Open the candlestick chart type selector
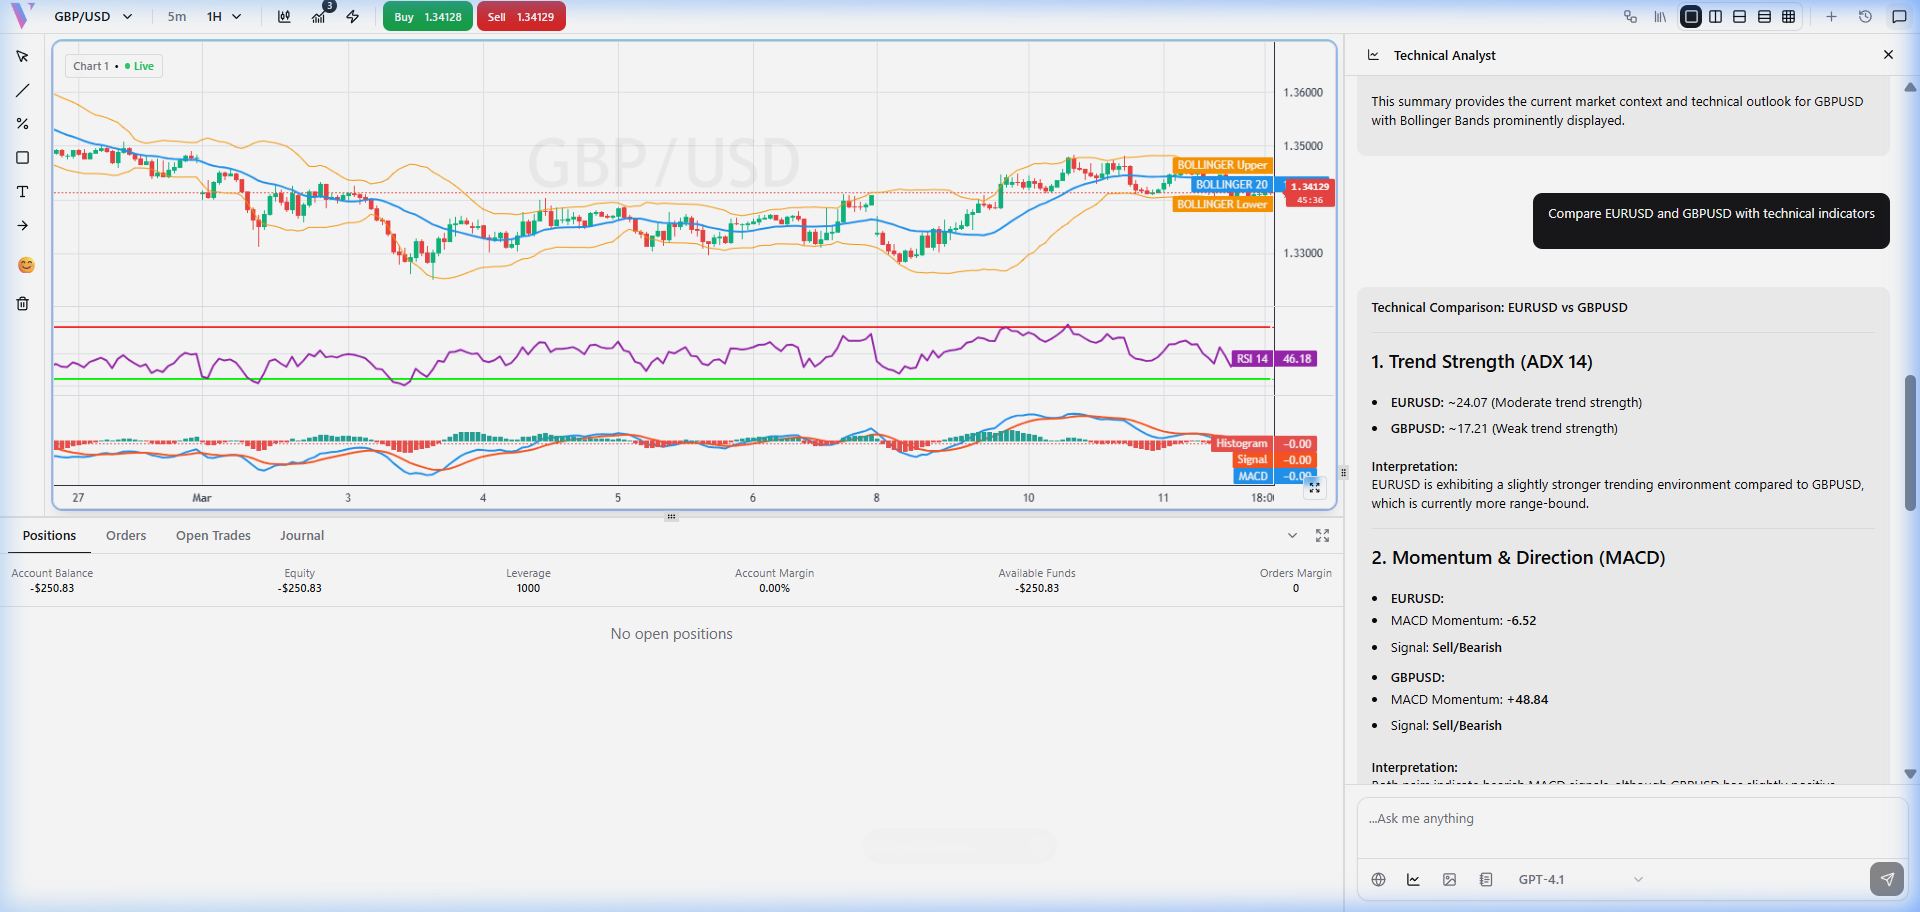 284,17
